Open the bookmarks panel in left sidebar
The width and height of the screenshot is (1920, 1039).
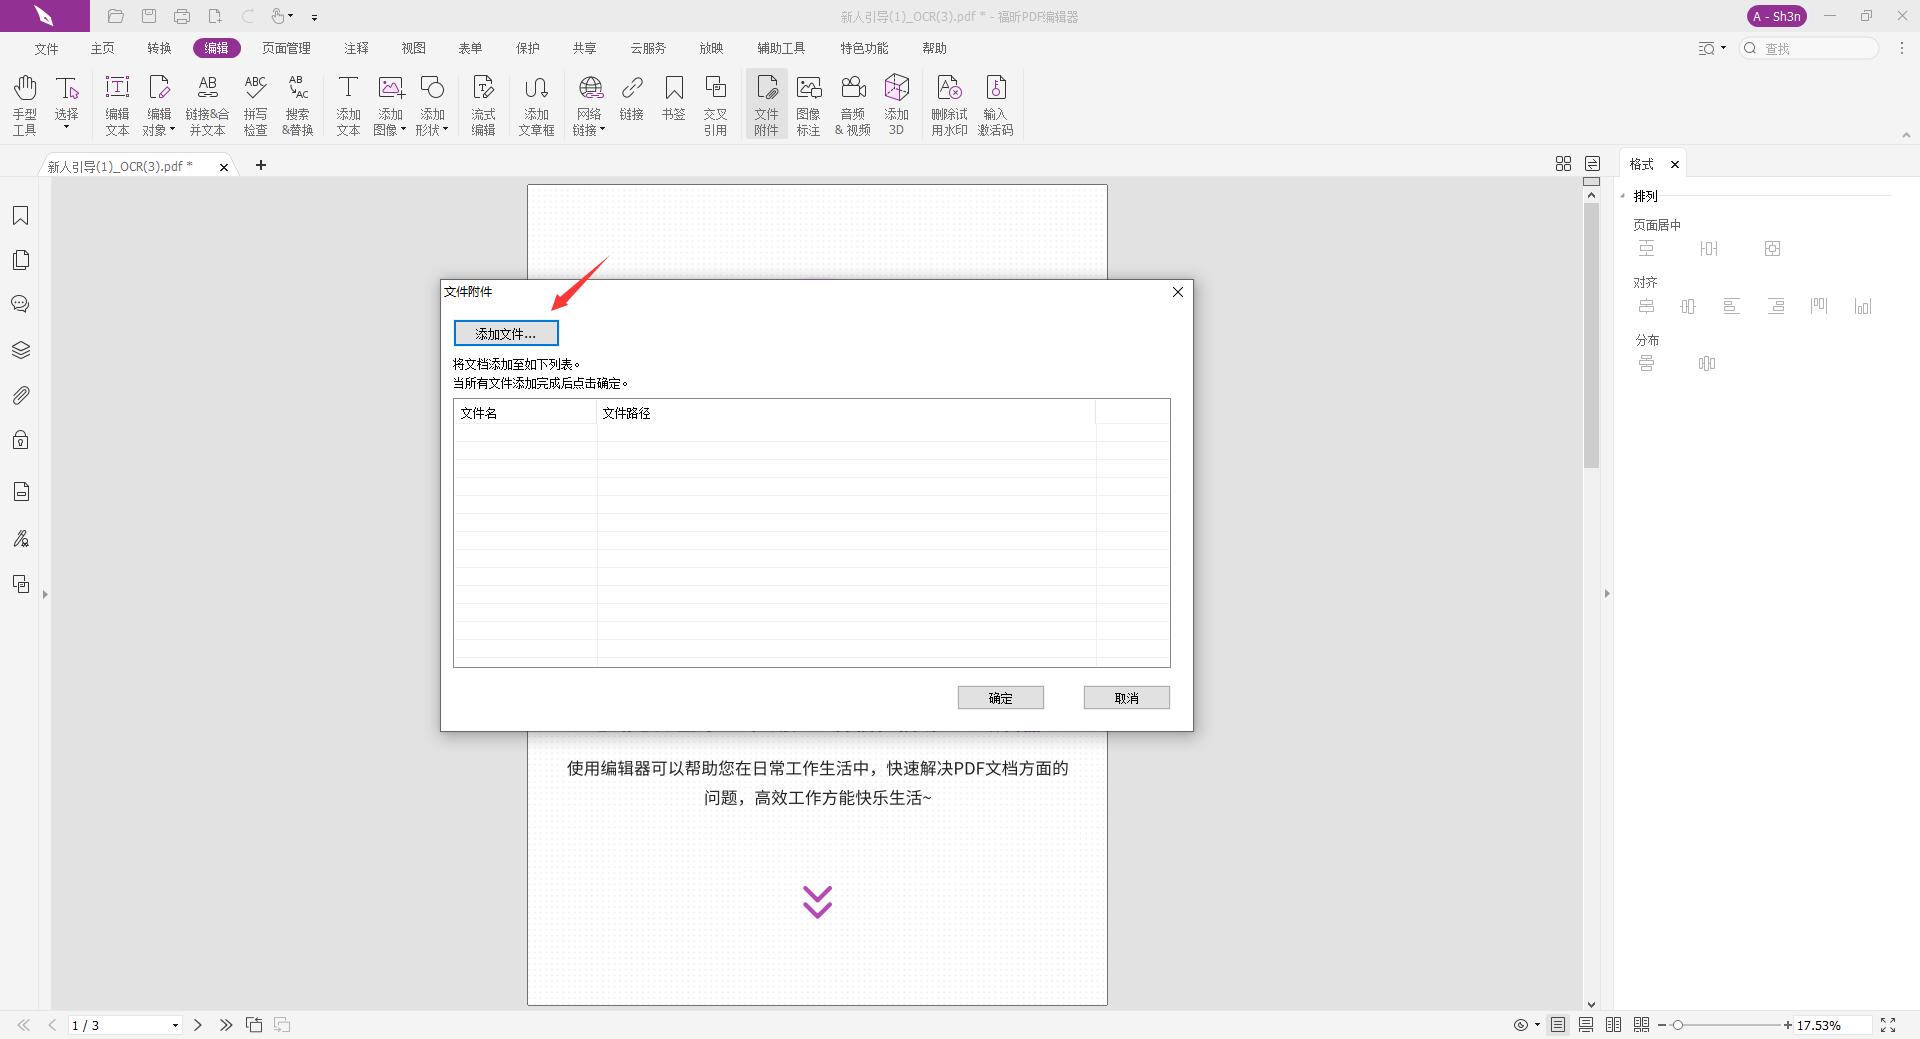[21, 215]
